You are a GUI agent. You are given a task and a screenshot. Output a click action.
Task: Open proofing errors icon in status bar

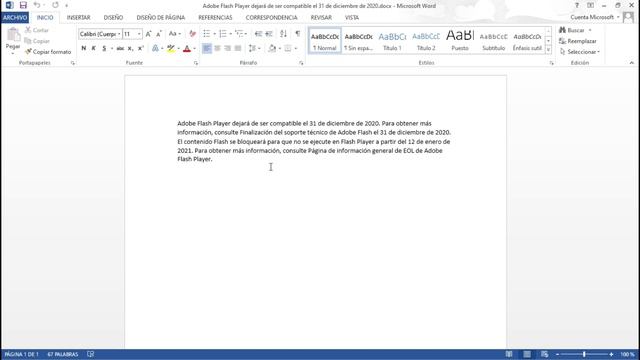[91, 354]
